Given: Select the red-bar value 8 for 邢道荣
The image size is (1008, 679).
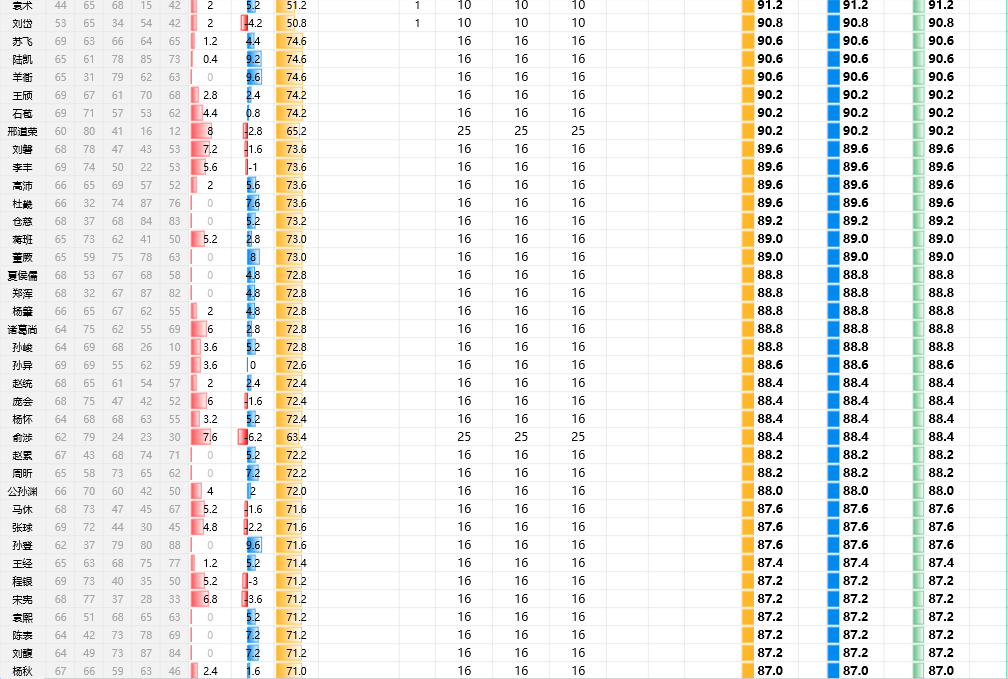Looking at the screenshot, I should coord(210,131).
